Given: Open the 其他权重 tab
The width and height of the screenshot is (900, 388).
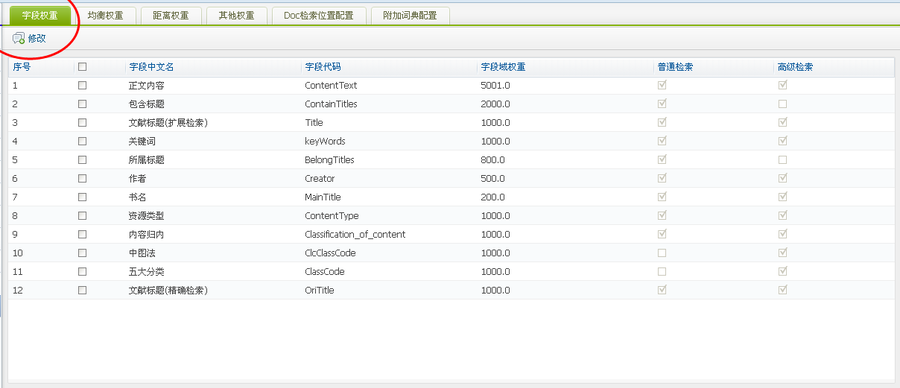Looking at the screenshot, I should 236,15.
